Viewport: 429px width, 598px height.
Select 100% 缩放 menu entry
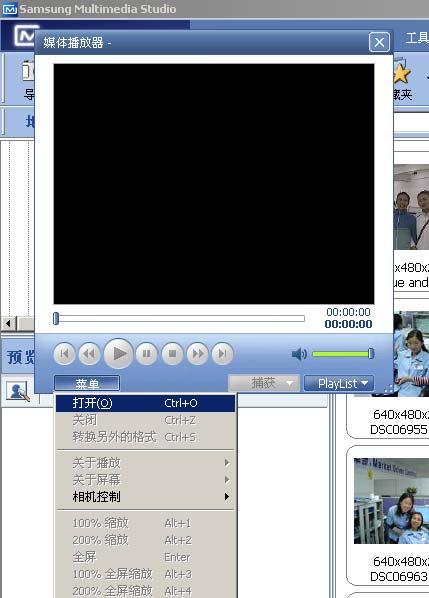point(145,523)
